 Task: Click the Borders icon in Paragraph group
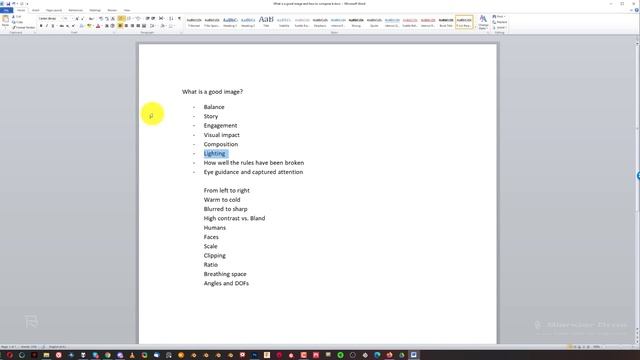pos(171,26)
